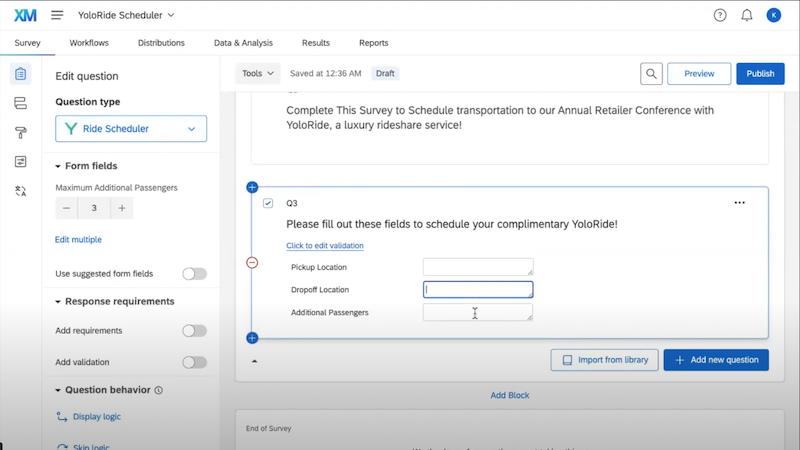800x450 pixels.
Task: Click the Dropoff Location input field
Action: click(x=478, y=290)
